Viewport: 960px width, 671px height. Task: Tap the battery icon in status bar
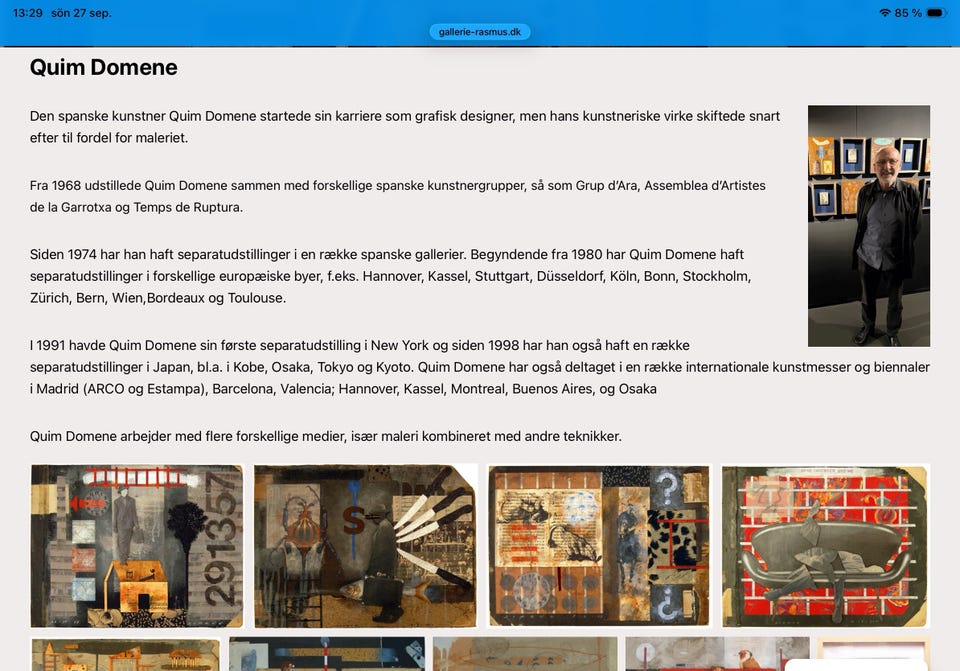pos(937,13)
